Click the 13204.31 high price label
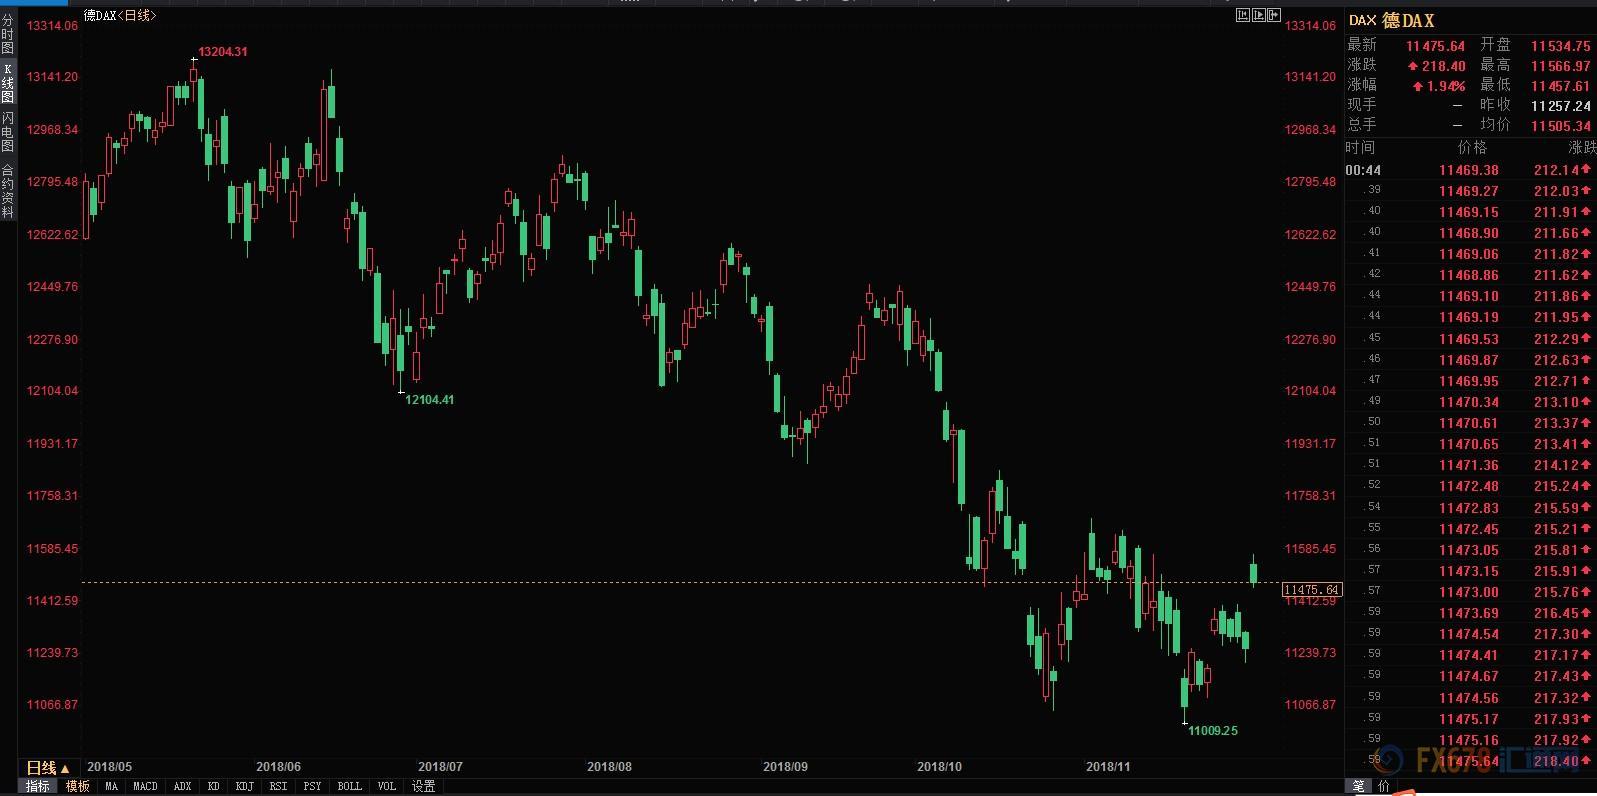This screenshot has width=1597, height=796. [223, 52]
